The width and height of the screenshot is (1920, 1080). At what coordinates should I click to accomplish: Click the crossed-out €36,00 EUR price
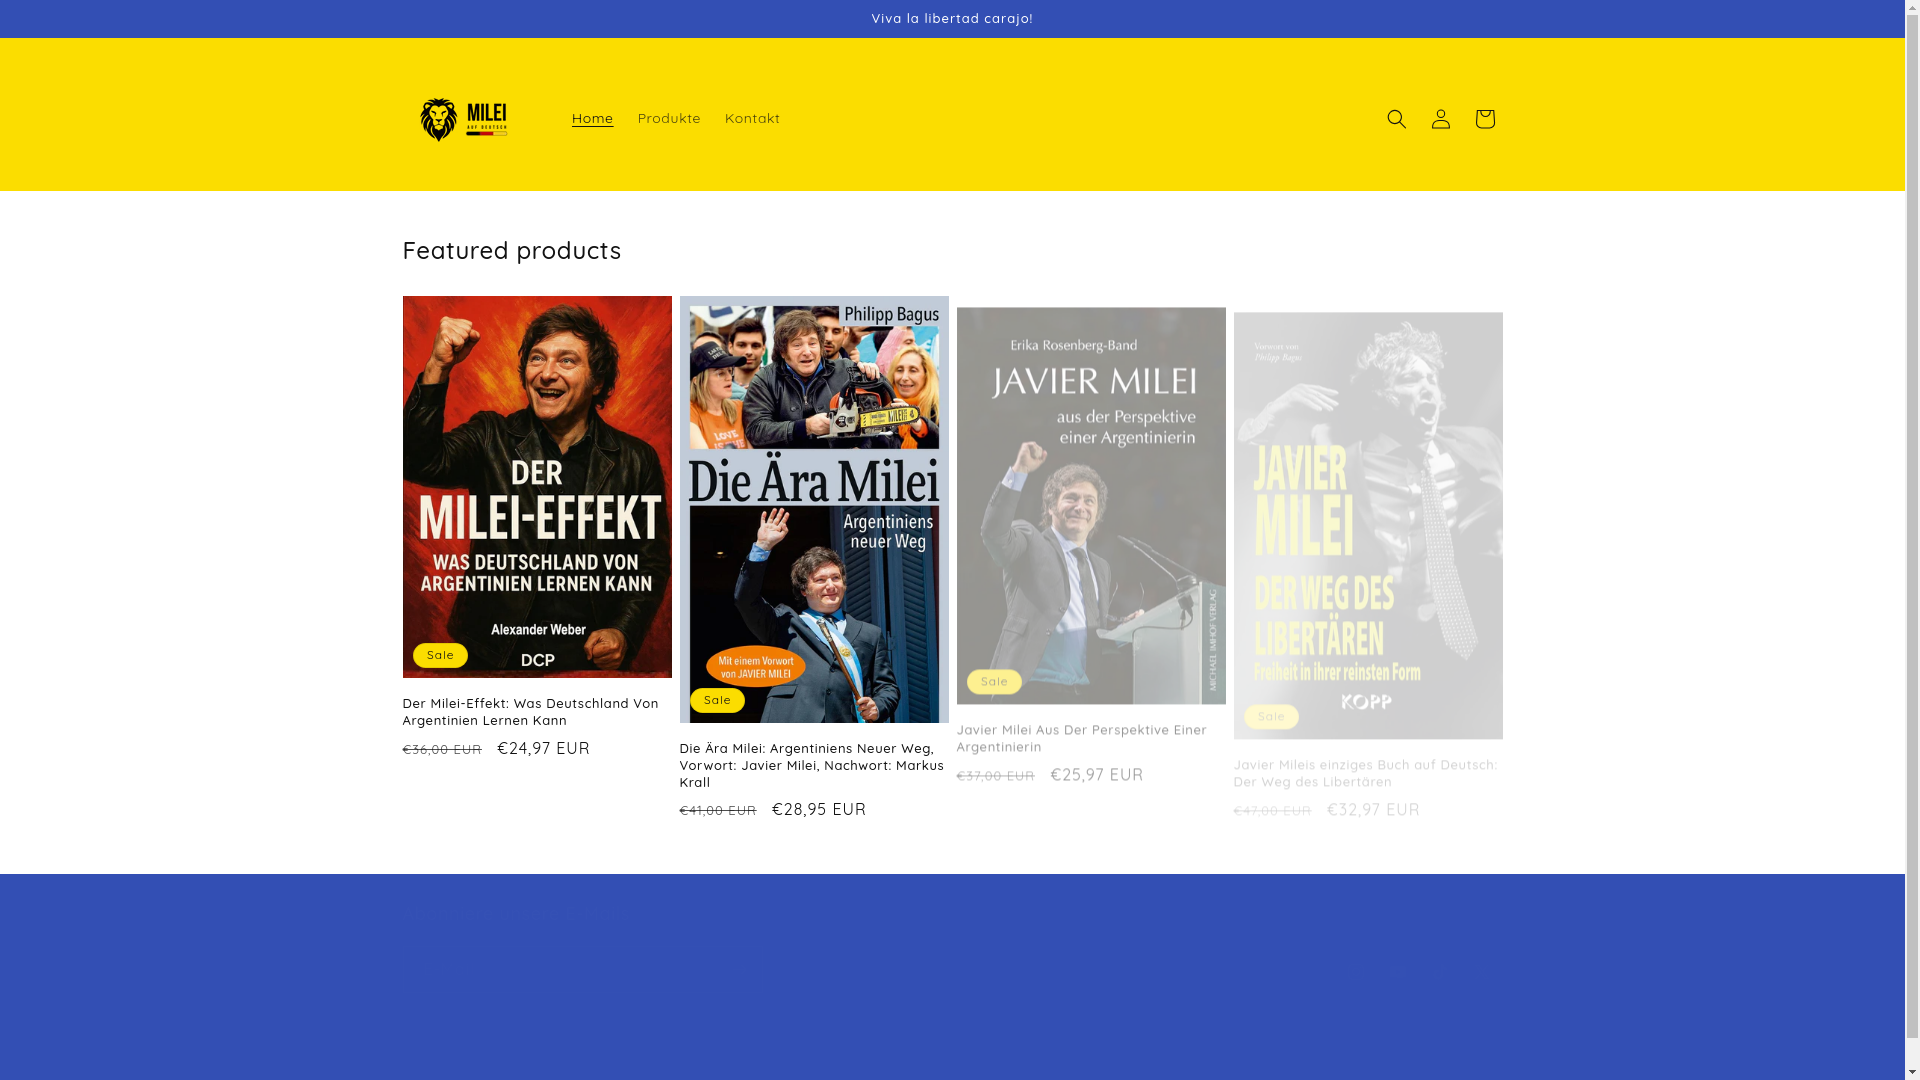point(442,749)
